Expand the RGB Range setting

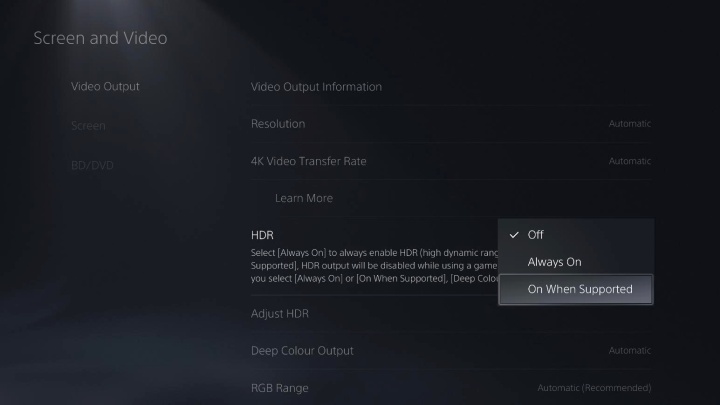click(450, 388)
